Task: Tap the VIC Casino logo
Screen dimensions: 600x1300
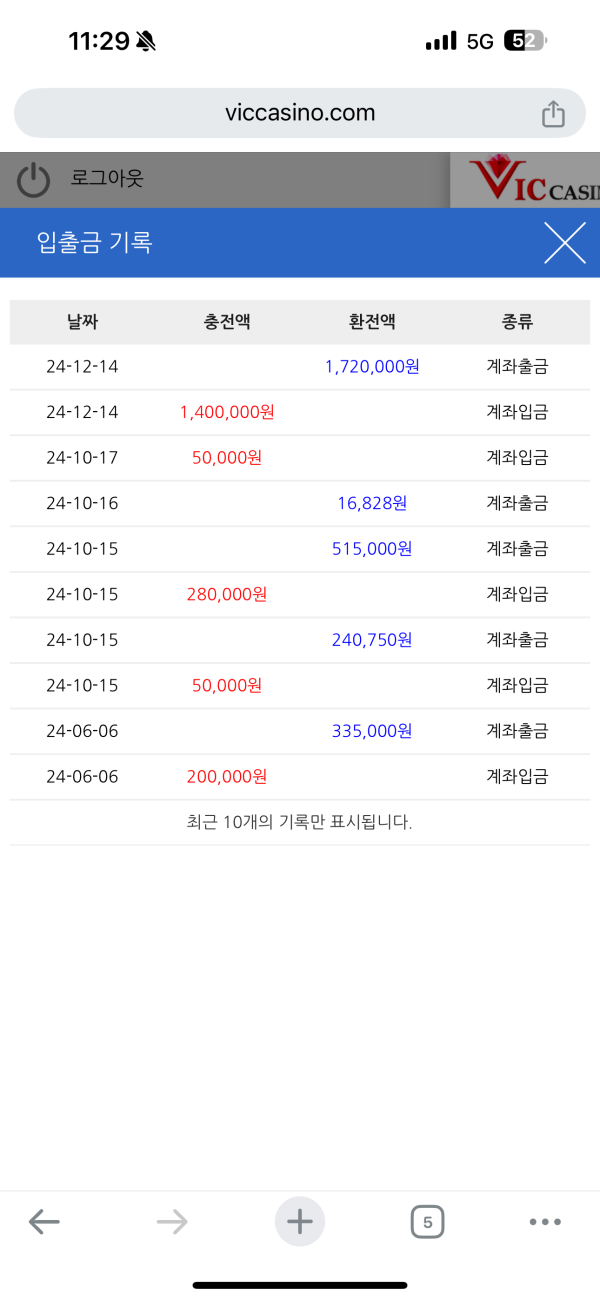Action: click(525, 180)
